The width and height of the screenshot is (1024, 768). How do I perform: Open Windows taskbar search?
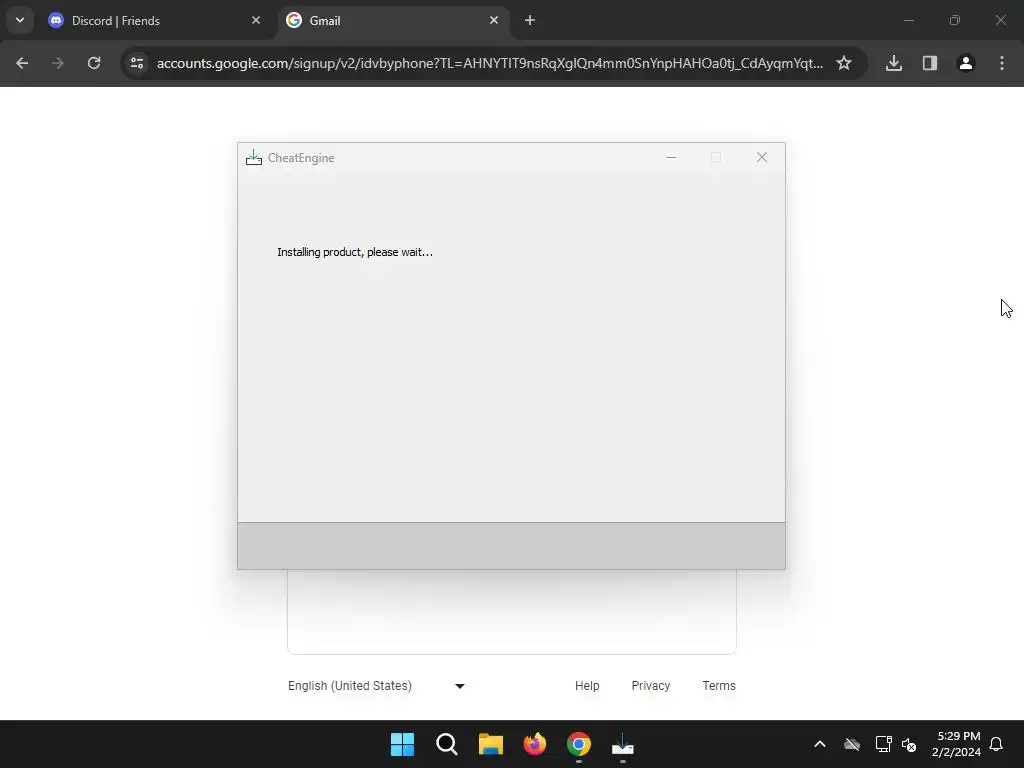coord(447,744)
